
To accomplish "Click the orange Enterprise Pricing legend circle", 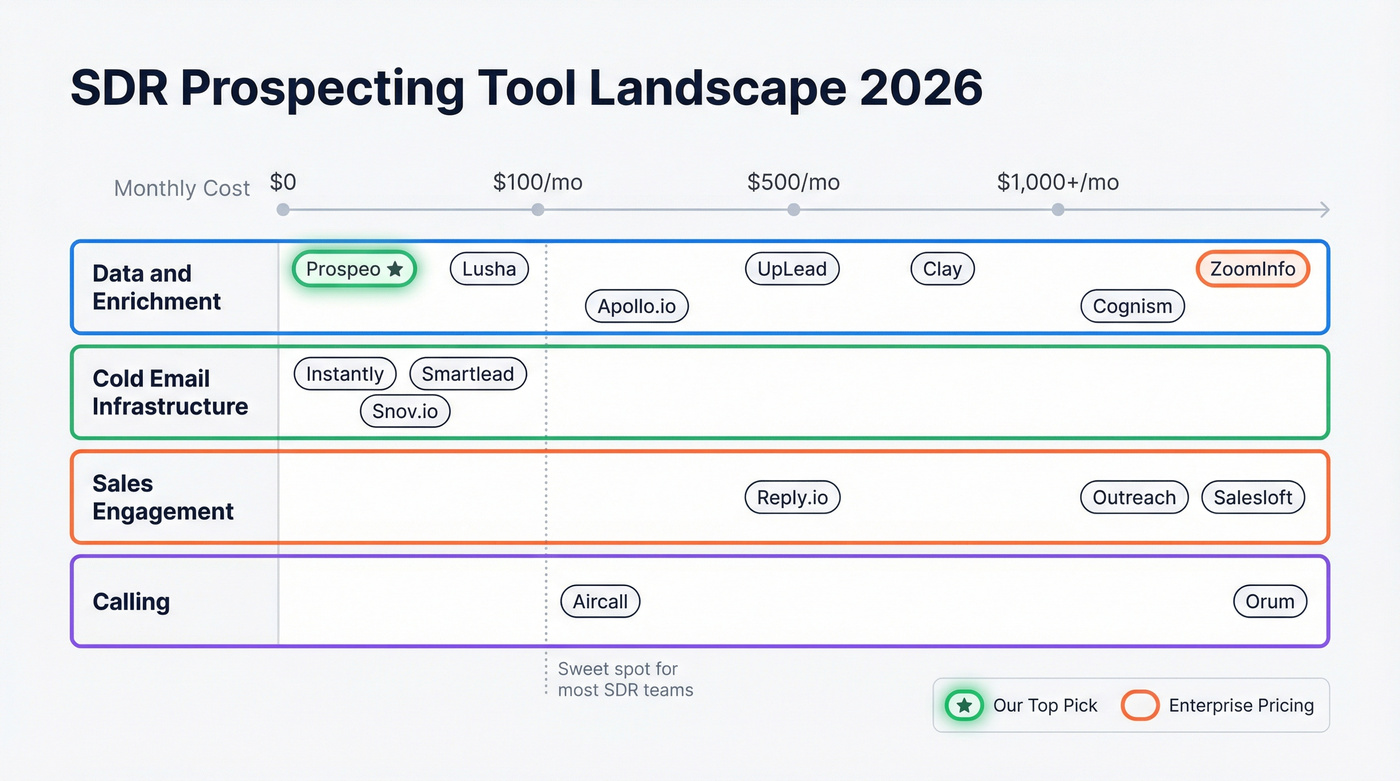I will pyautogui.click(x=1140, y=705).
